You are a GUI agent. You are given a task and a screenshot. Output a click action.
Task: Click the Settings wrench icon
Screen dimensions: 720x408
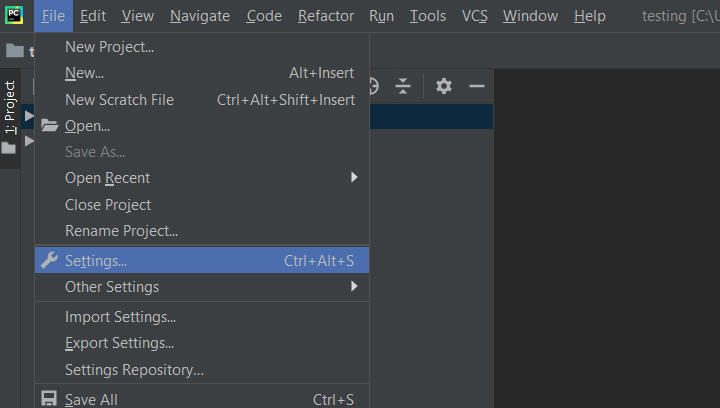point(48,260)
